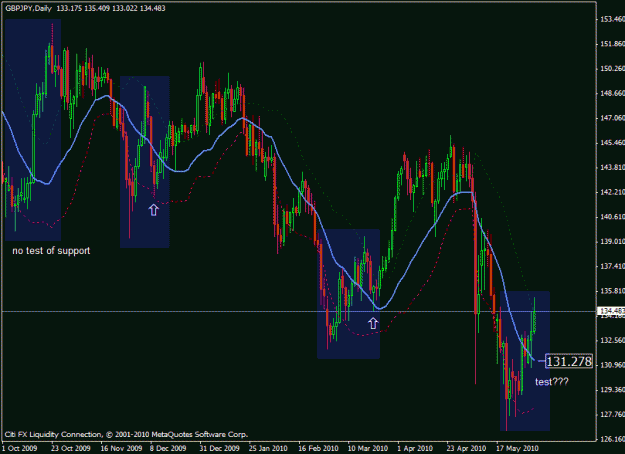The image size is (625, 454).
Task: Click the 1 Oct 2009 date label
Action: pyautogui.click(x=19, y=448)
